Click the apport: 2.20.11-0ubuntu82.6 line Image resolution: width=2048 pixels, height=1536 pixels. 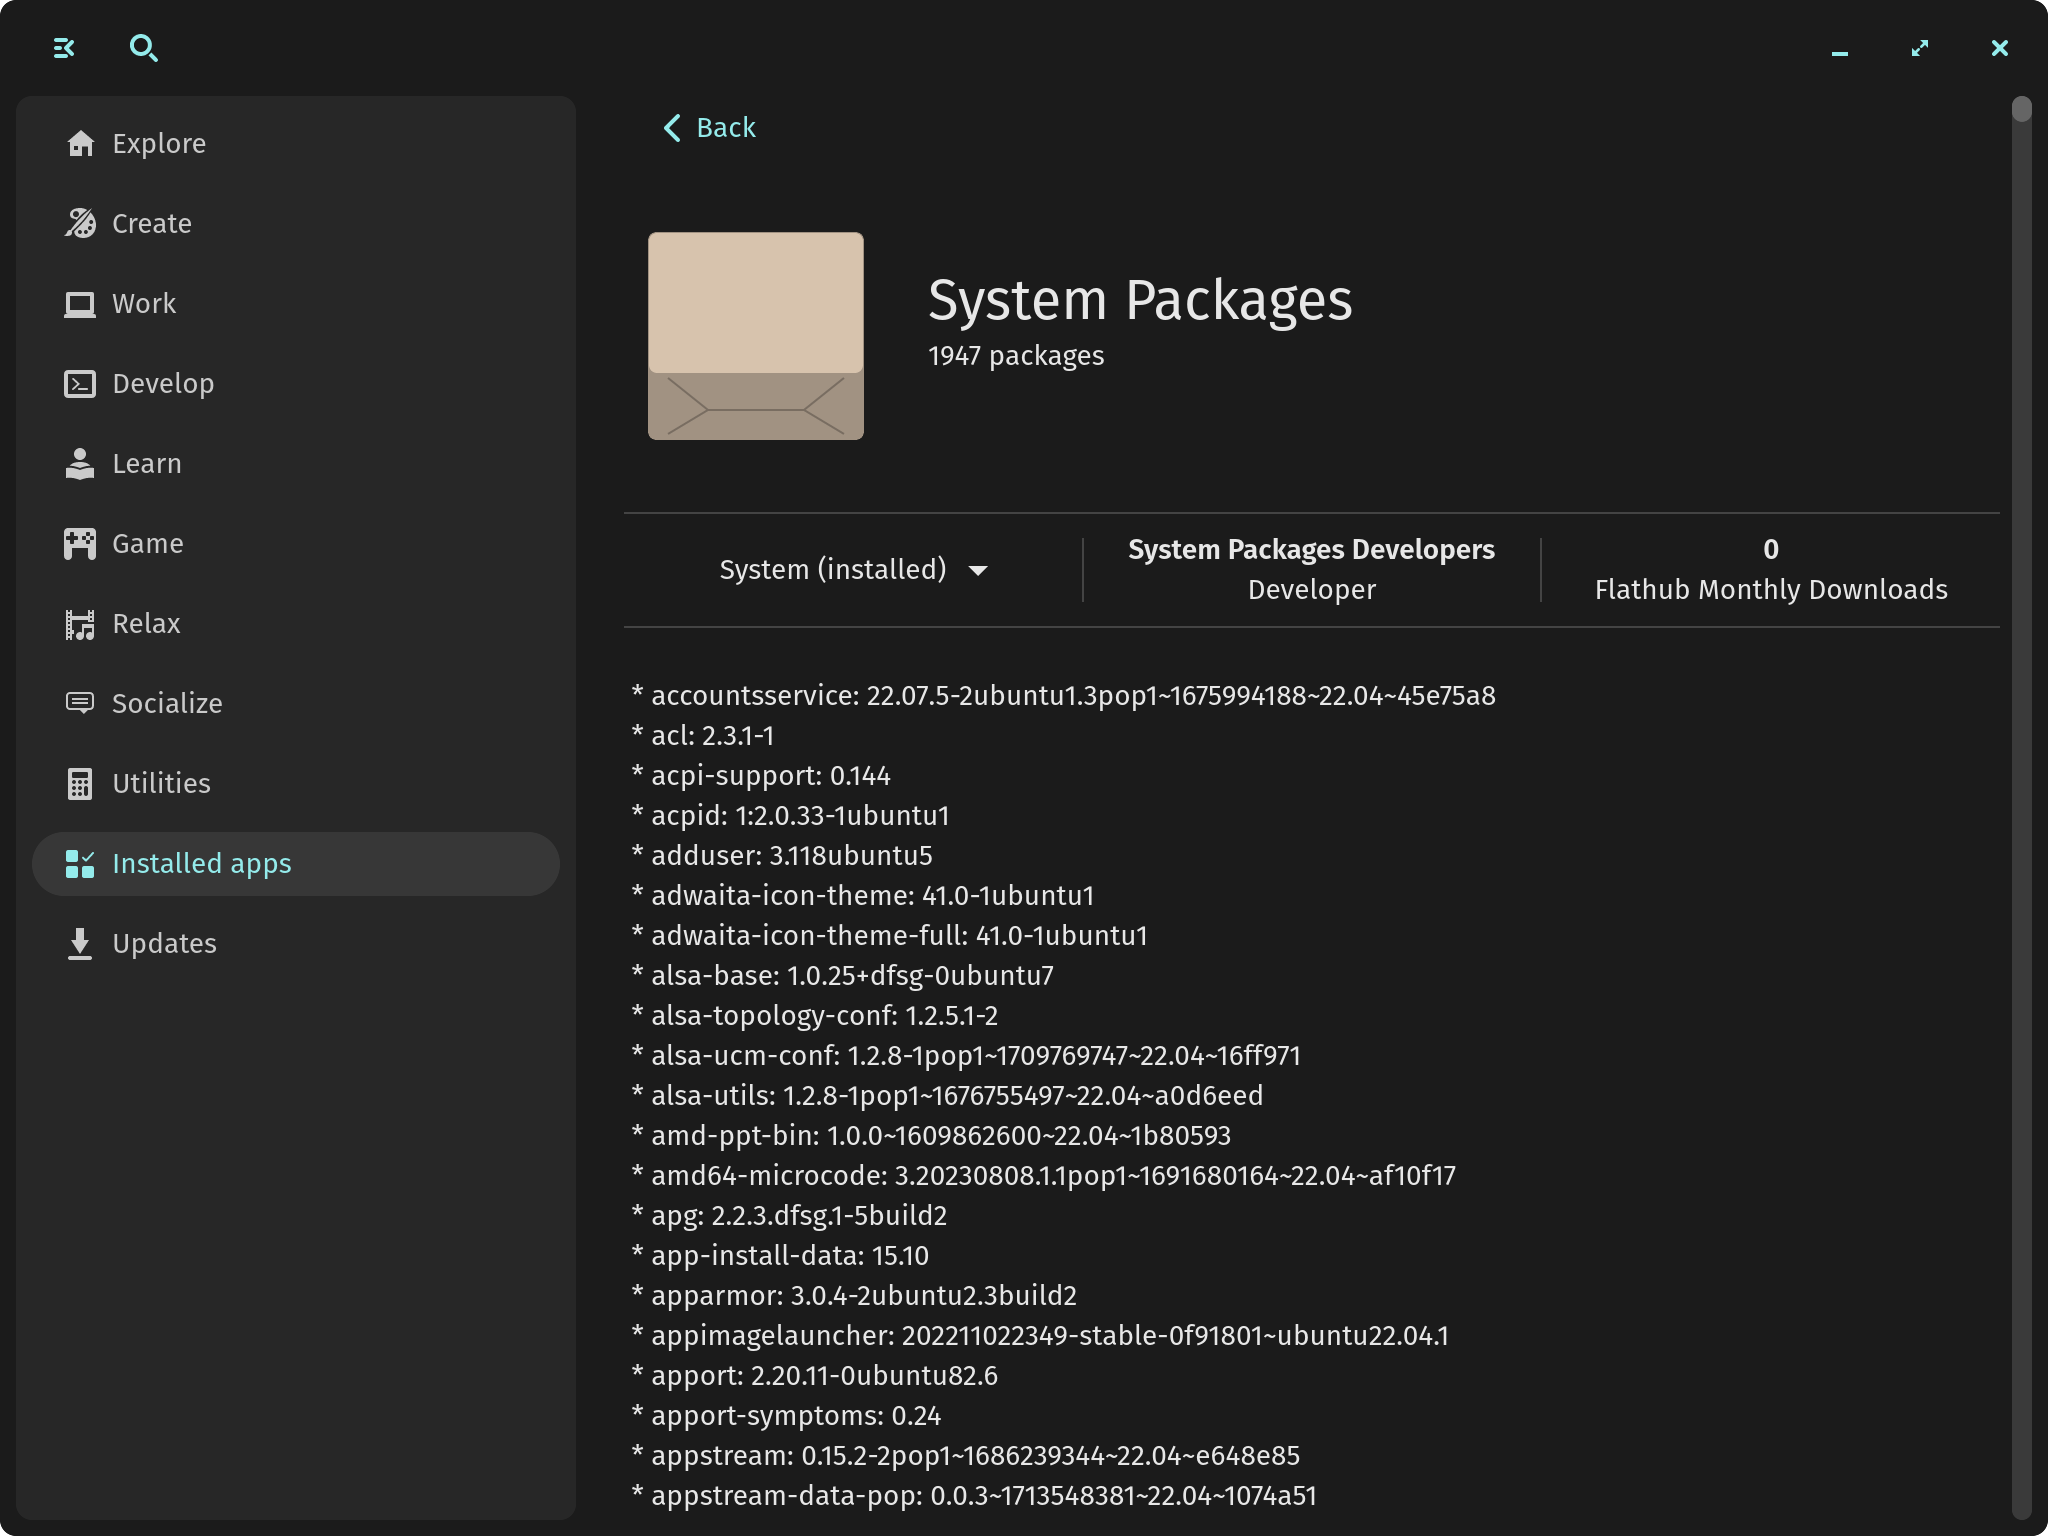815,1376
